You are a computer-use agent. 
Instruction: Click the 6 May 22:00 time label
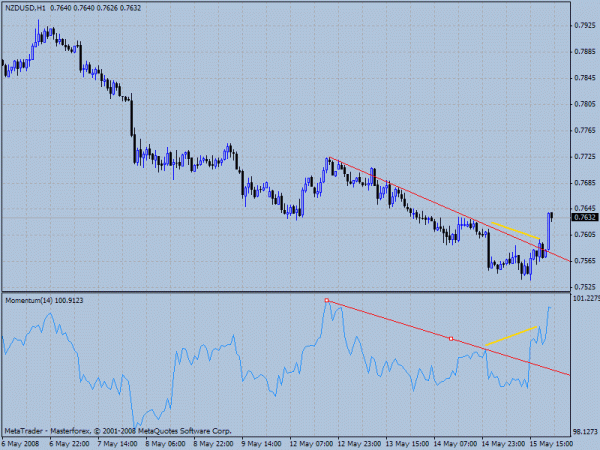point(70,444)
